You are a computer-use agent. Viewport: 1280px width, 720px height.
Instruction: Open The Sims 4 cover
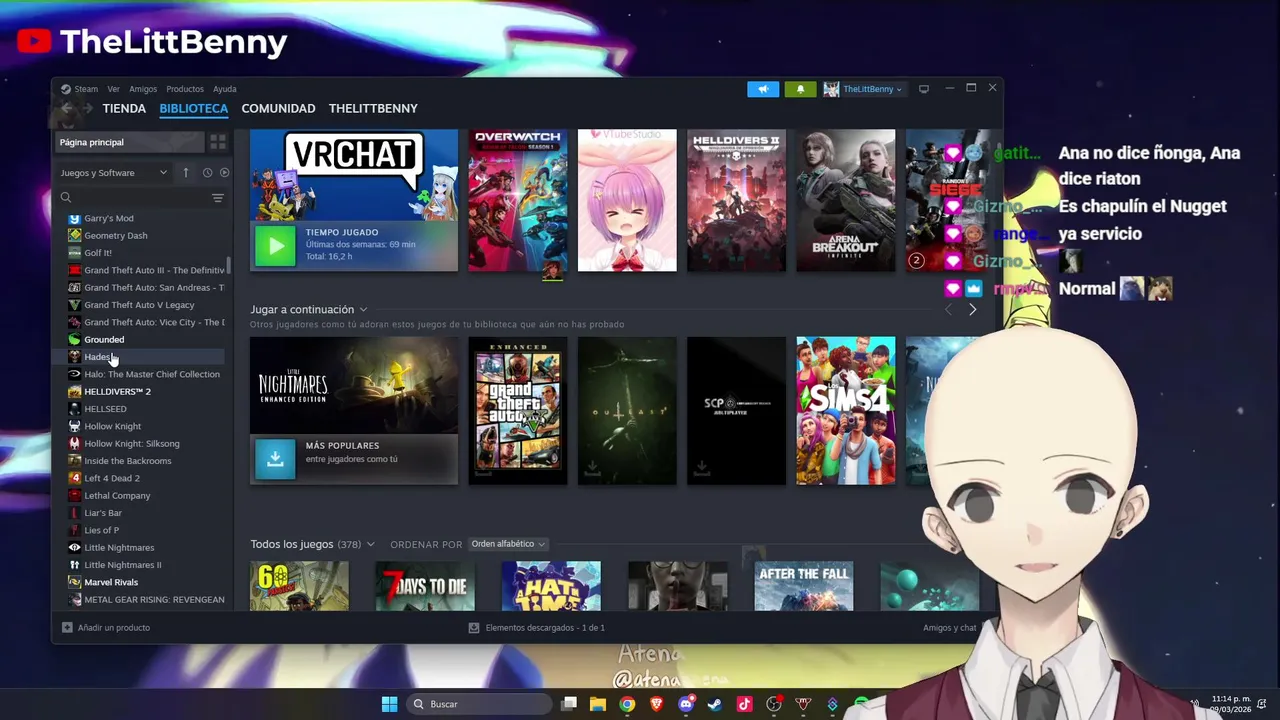pos(846,411)
